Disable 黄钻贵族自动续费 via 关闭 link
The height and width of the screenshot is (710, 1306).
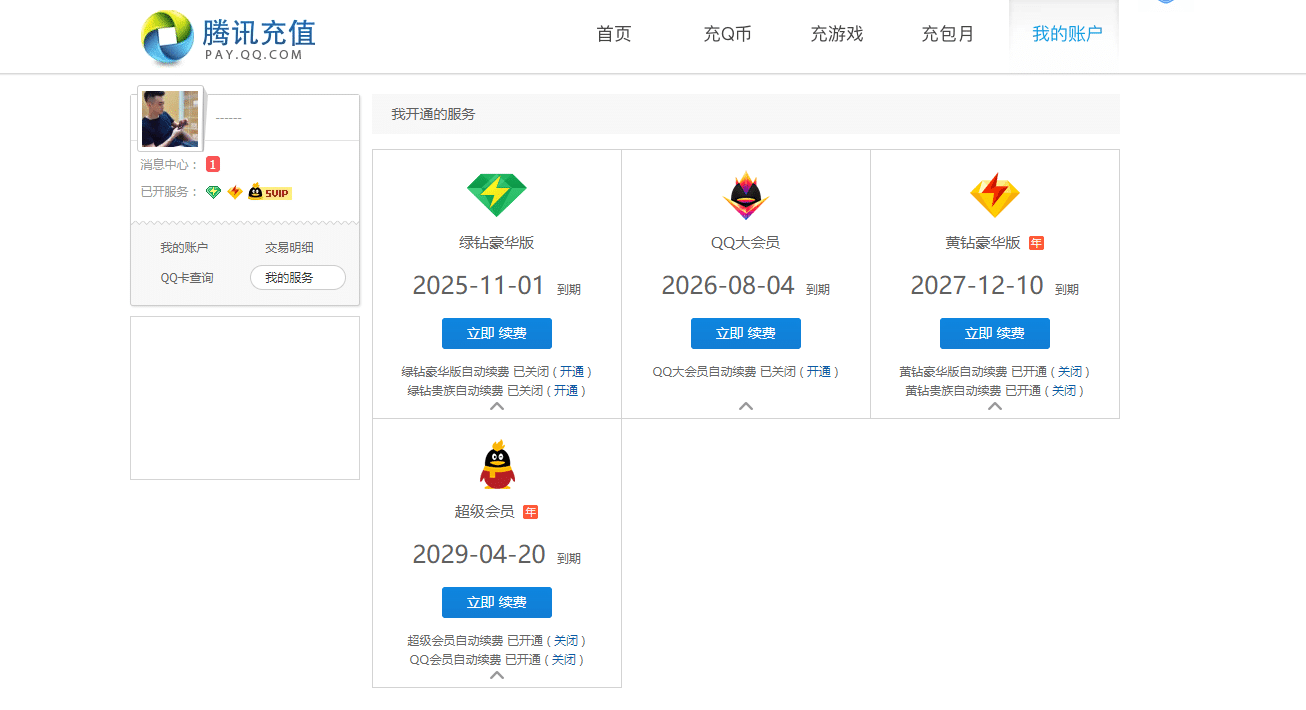click(x=1064, y=391)
